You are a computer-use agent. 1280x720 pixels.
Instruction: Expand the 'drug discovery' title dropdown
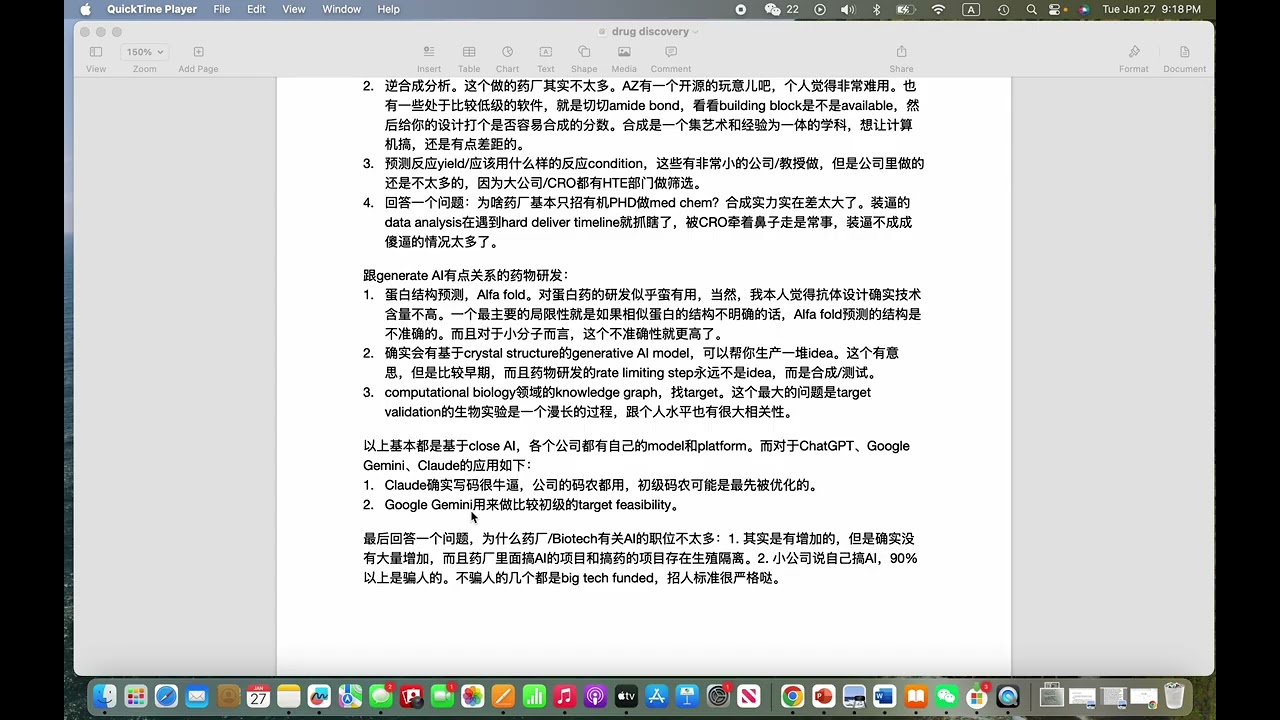click(696, 32)
